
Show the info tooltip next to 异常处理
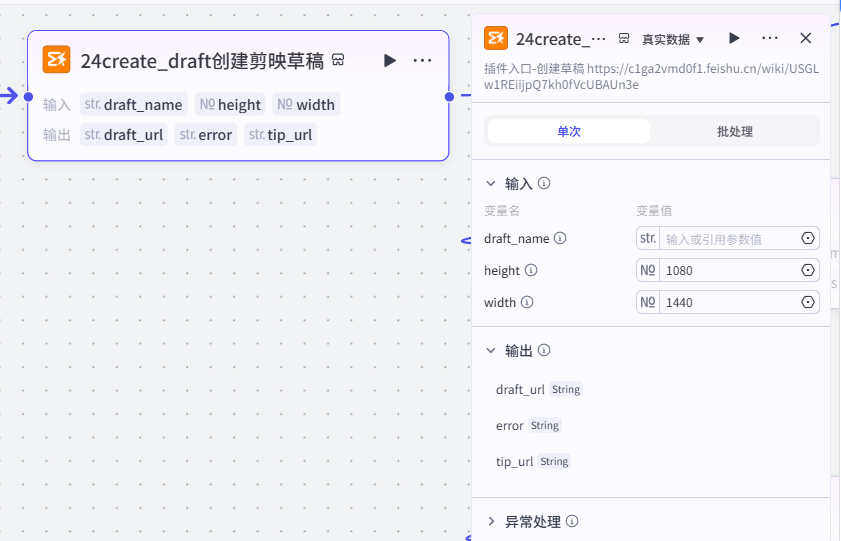point(572,521)
